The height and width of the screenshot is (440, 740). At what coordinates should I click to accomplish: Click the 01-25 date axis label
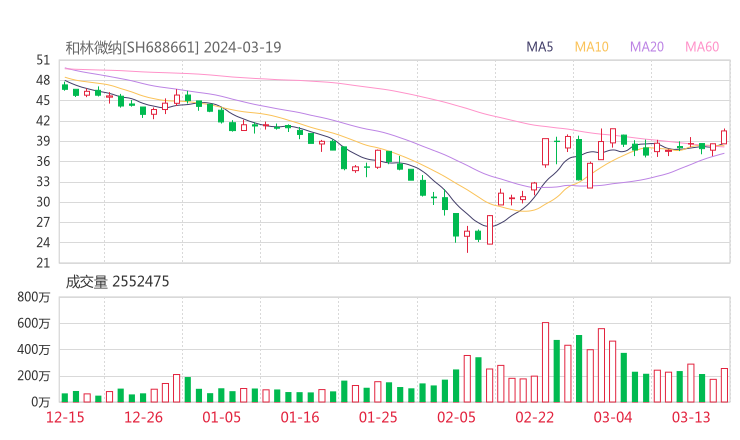pyautogui.click(x=378, y=417)
